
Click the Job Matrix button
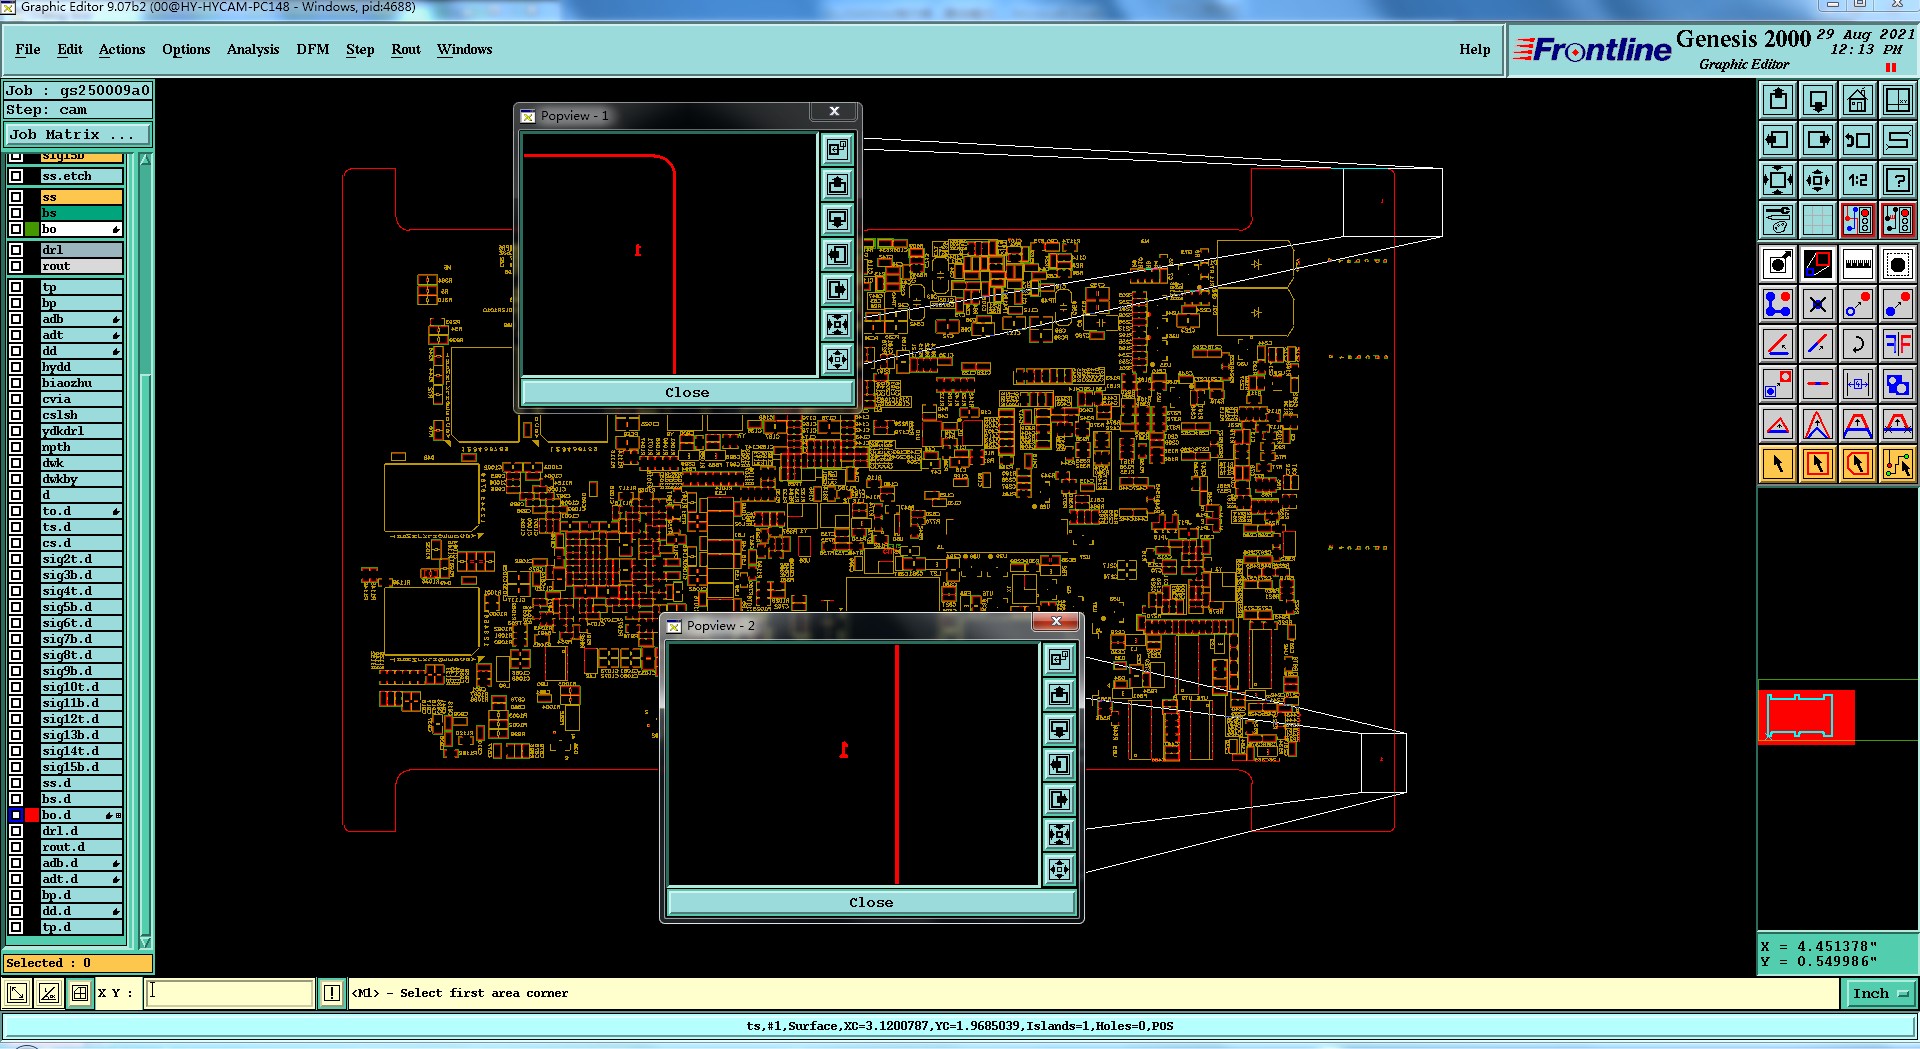click(78, 134)
